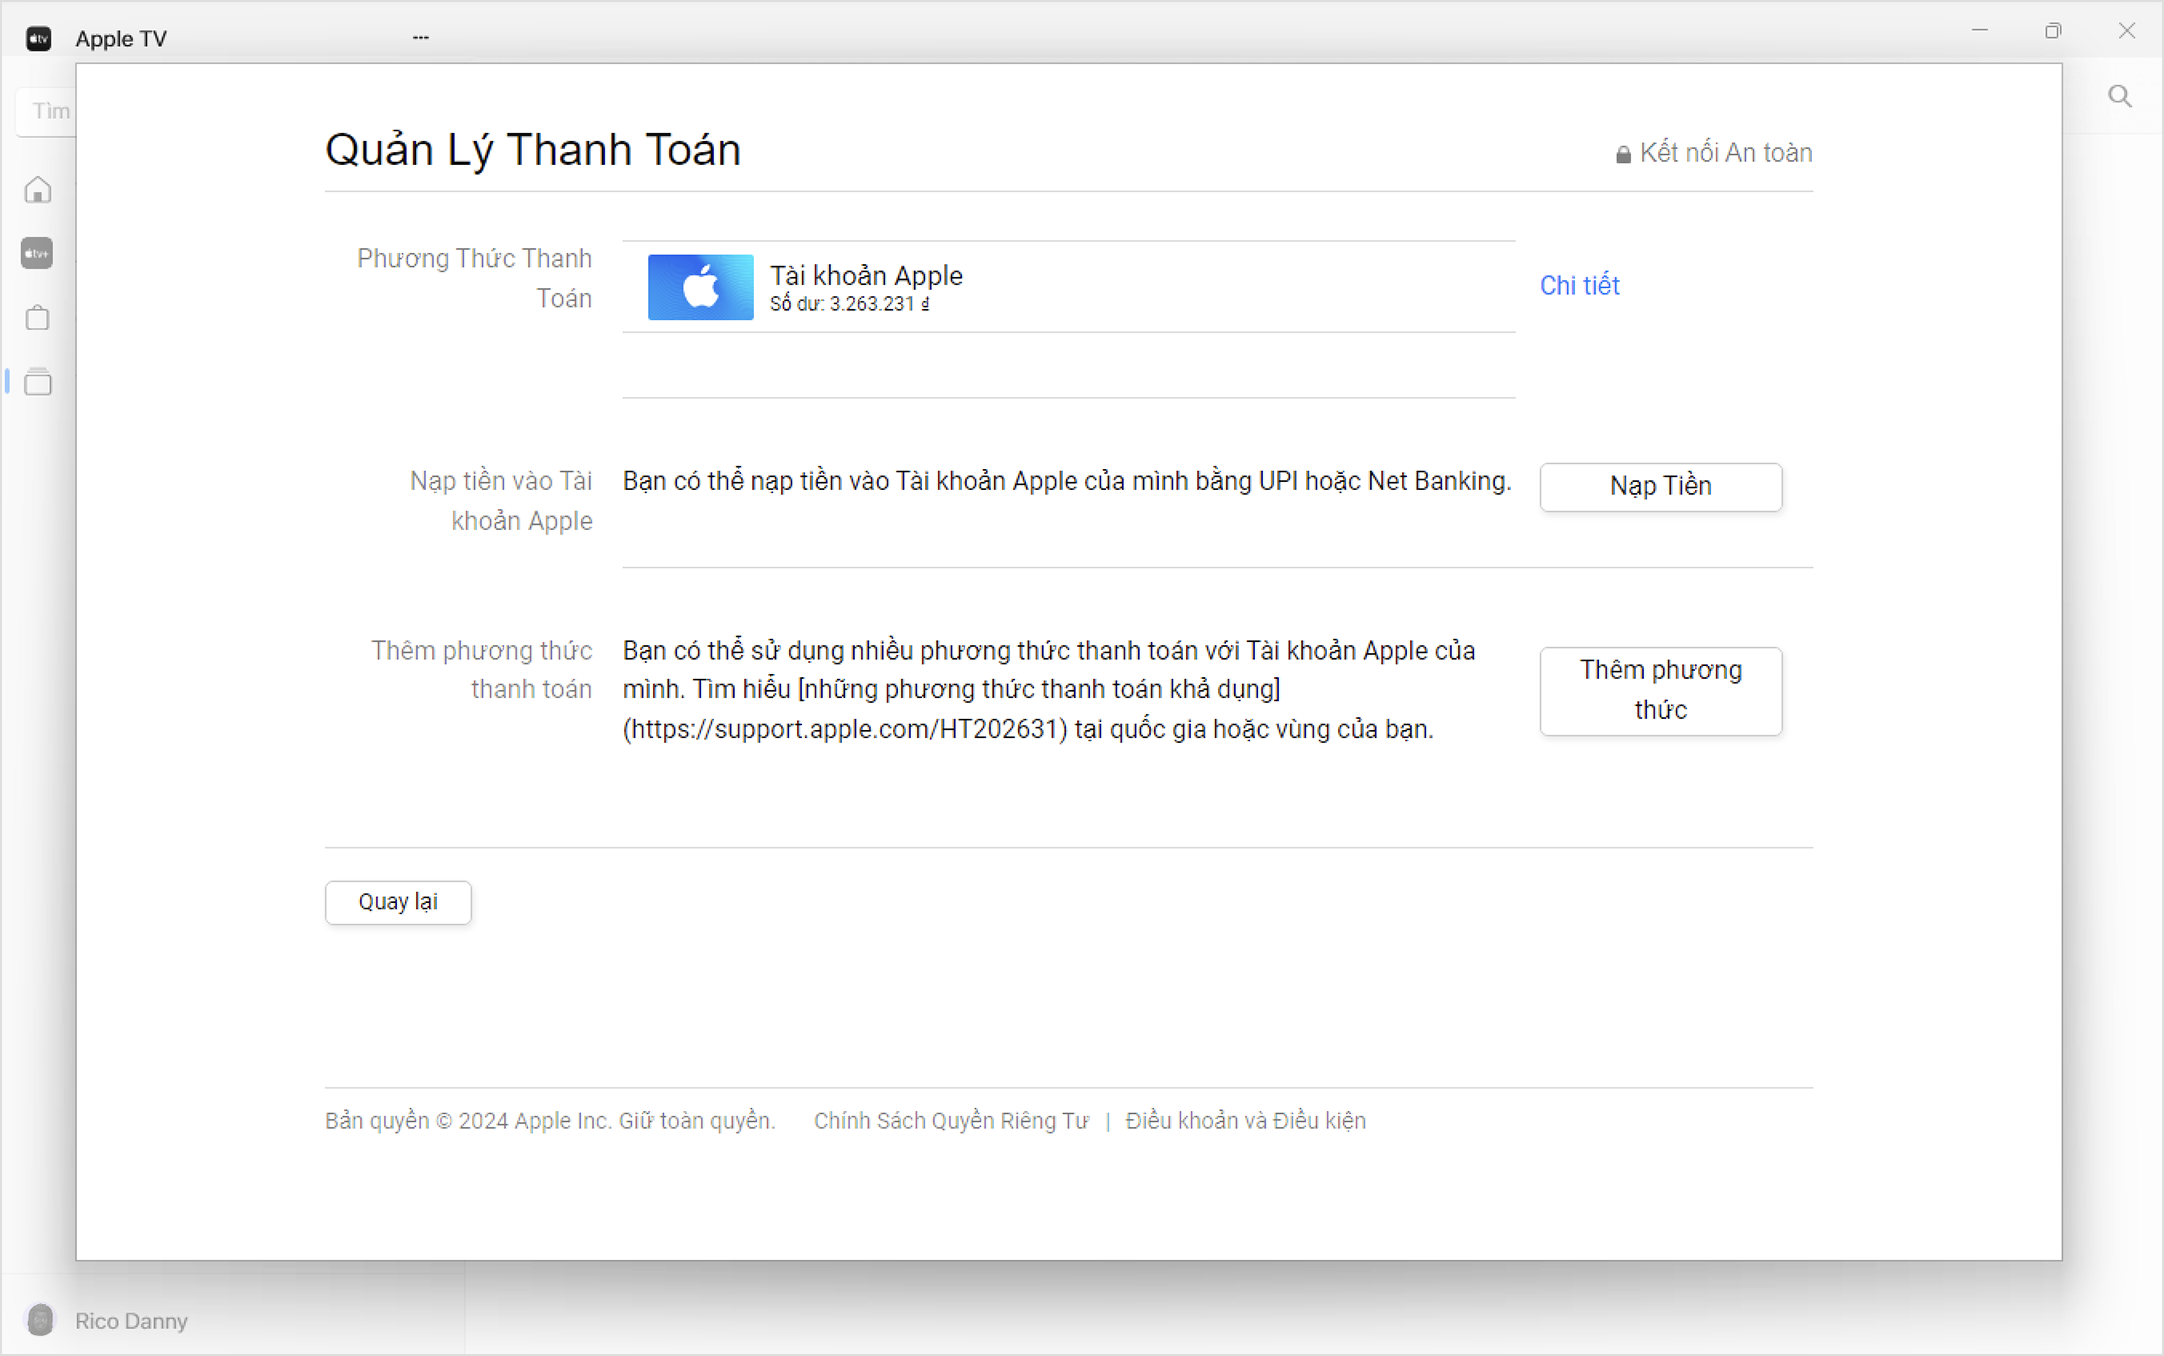Click the Nạp Tiền button
The image size is (2164, 1356).
(x=1660, y=487)
